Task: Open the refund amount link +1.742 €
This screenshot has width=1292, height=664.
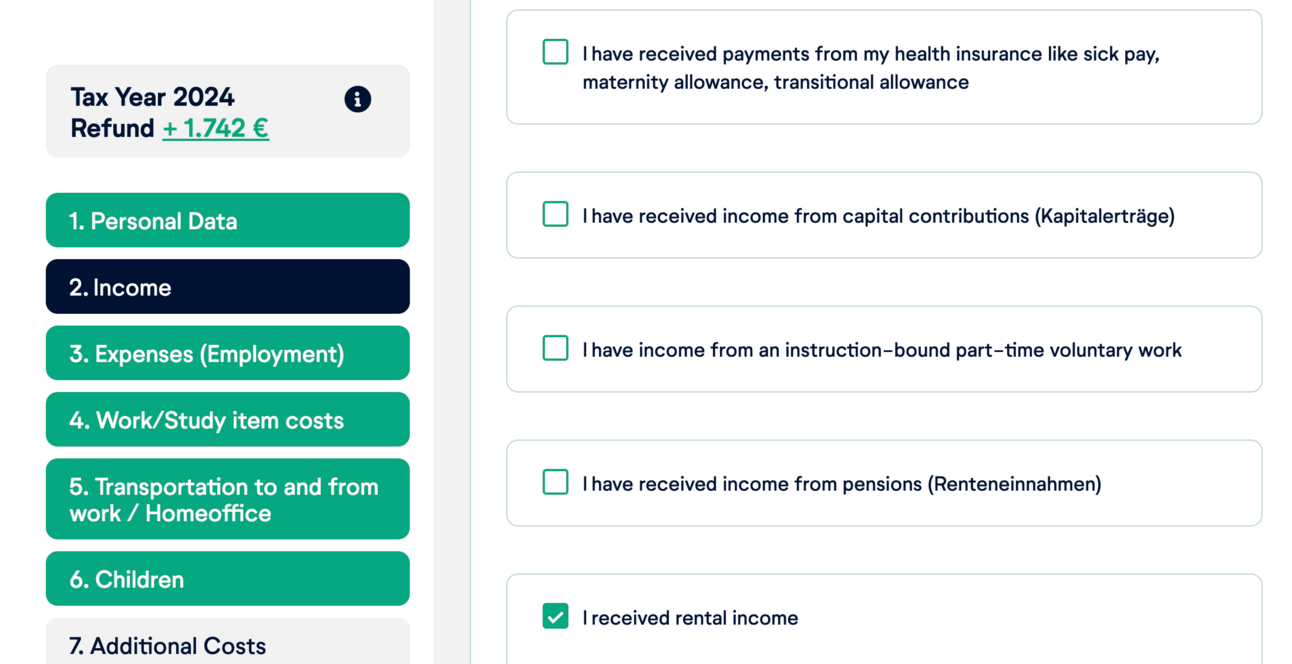Action: 215,129
